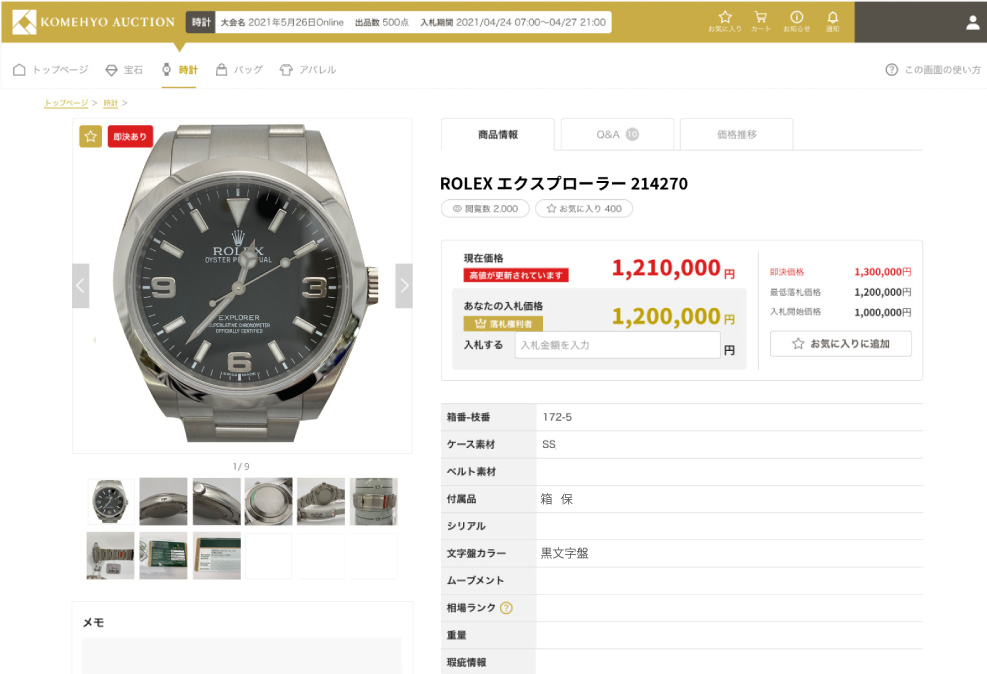This screenshot has width=987, height=674.
Task: Select the first thumbnail in the bottom row
Action: pyautogui.click(x=111, y=556)
